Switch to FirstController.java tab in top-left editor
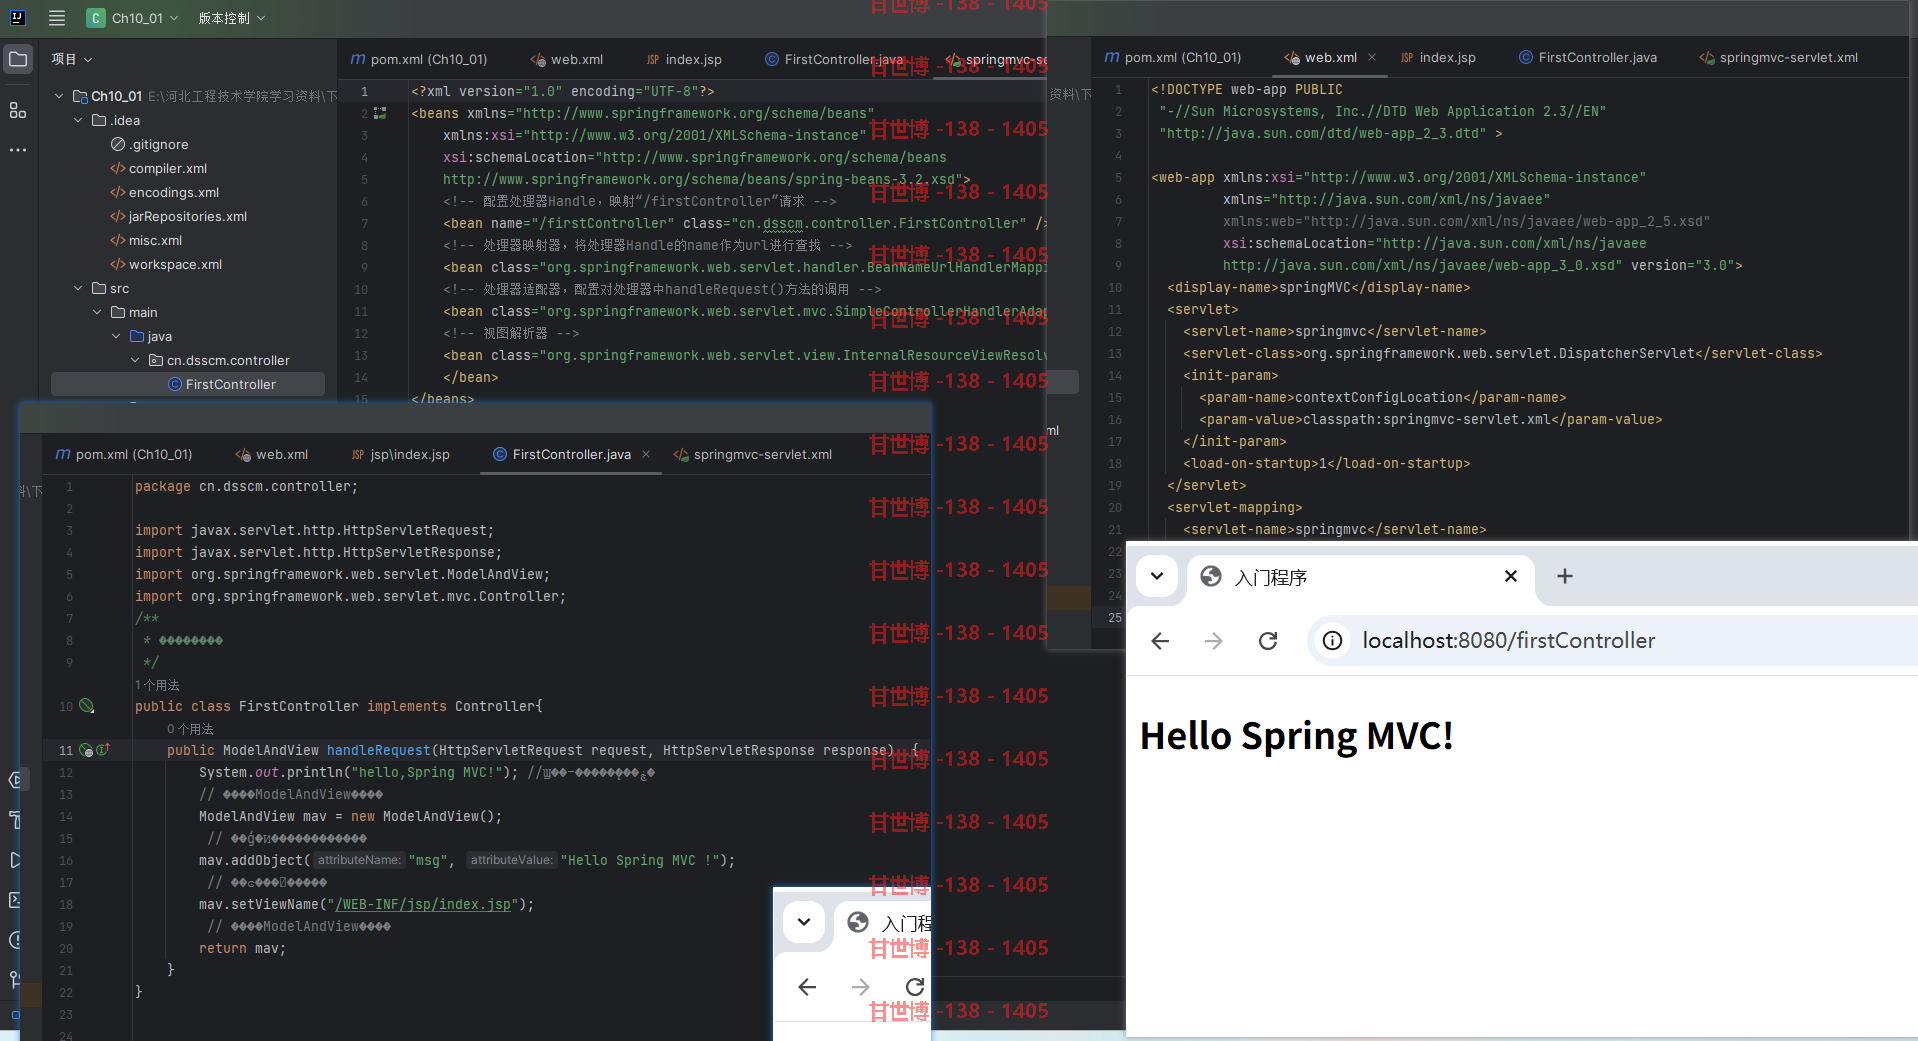This screenshot has width=1918, height=1041. click(x=834, y=59)
